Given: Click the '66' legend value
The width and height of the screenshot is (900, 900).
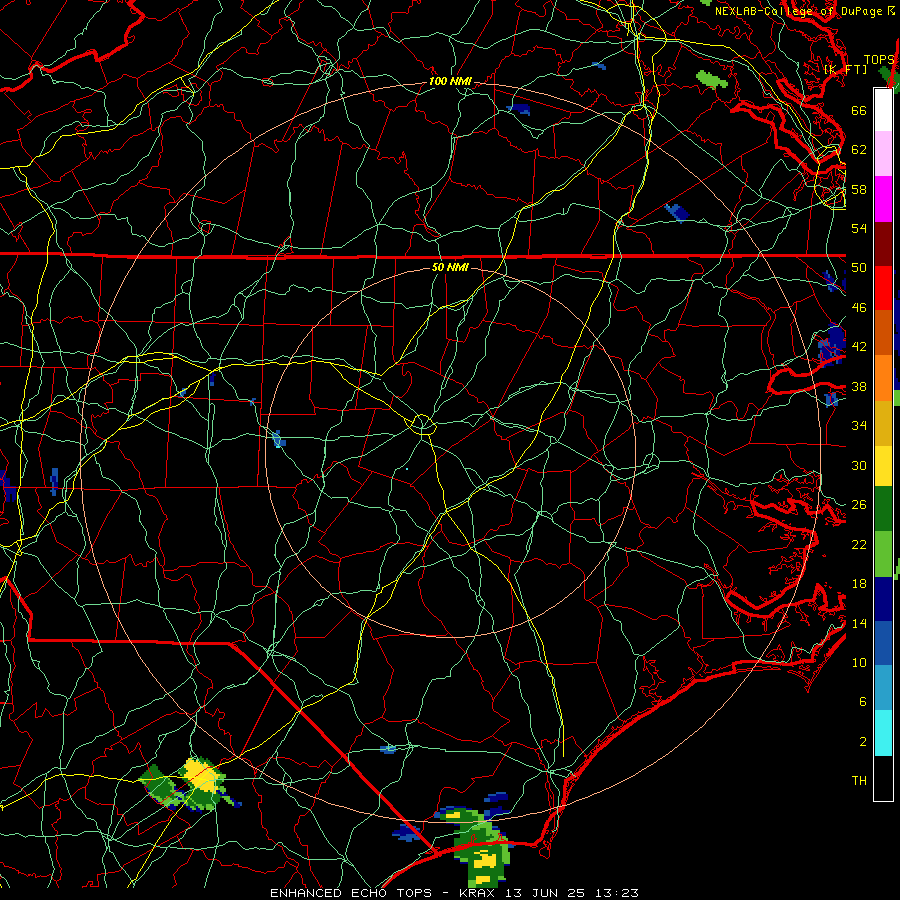Looking at the screenshot, I should [859, 110].
